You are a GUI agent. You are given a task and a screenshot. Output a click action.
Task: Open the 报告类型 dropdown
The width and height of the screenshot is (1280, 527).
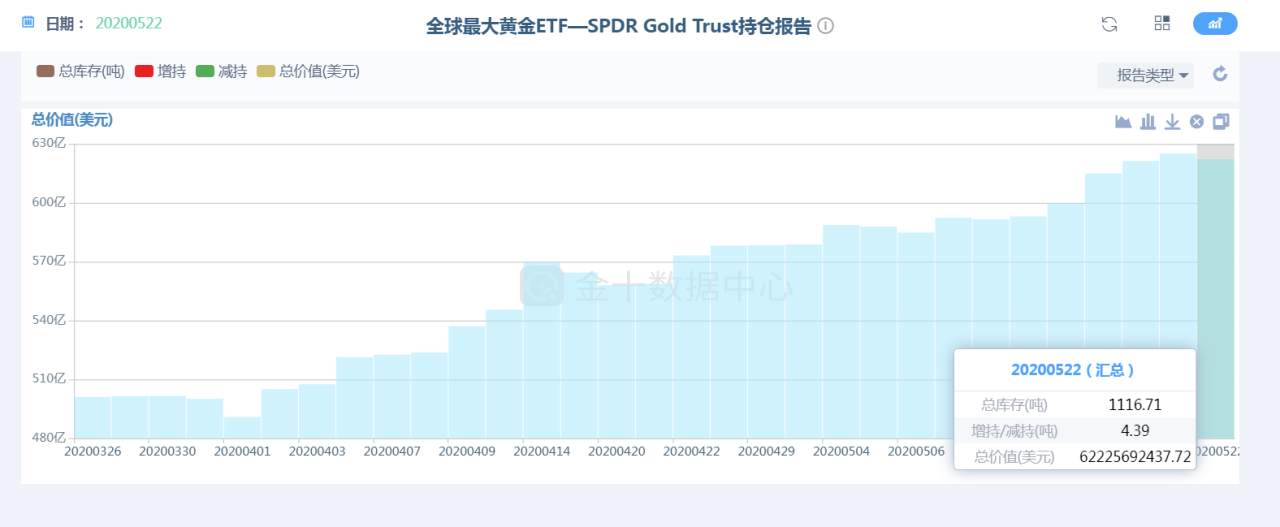[1146, 75]
